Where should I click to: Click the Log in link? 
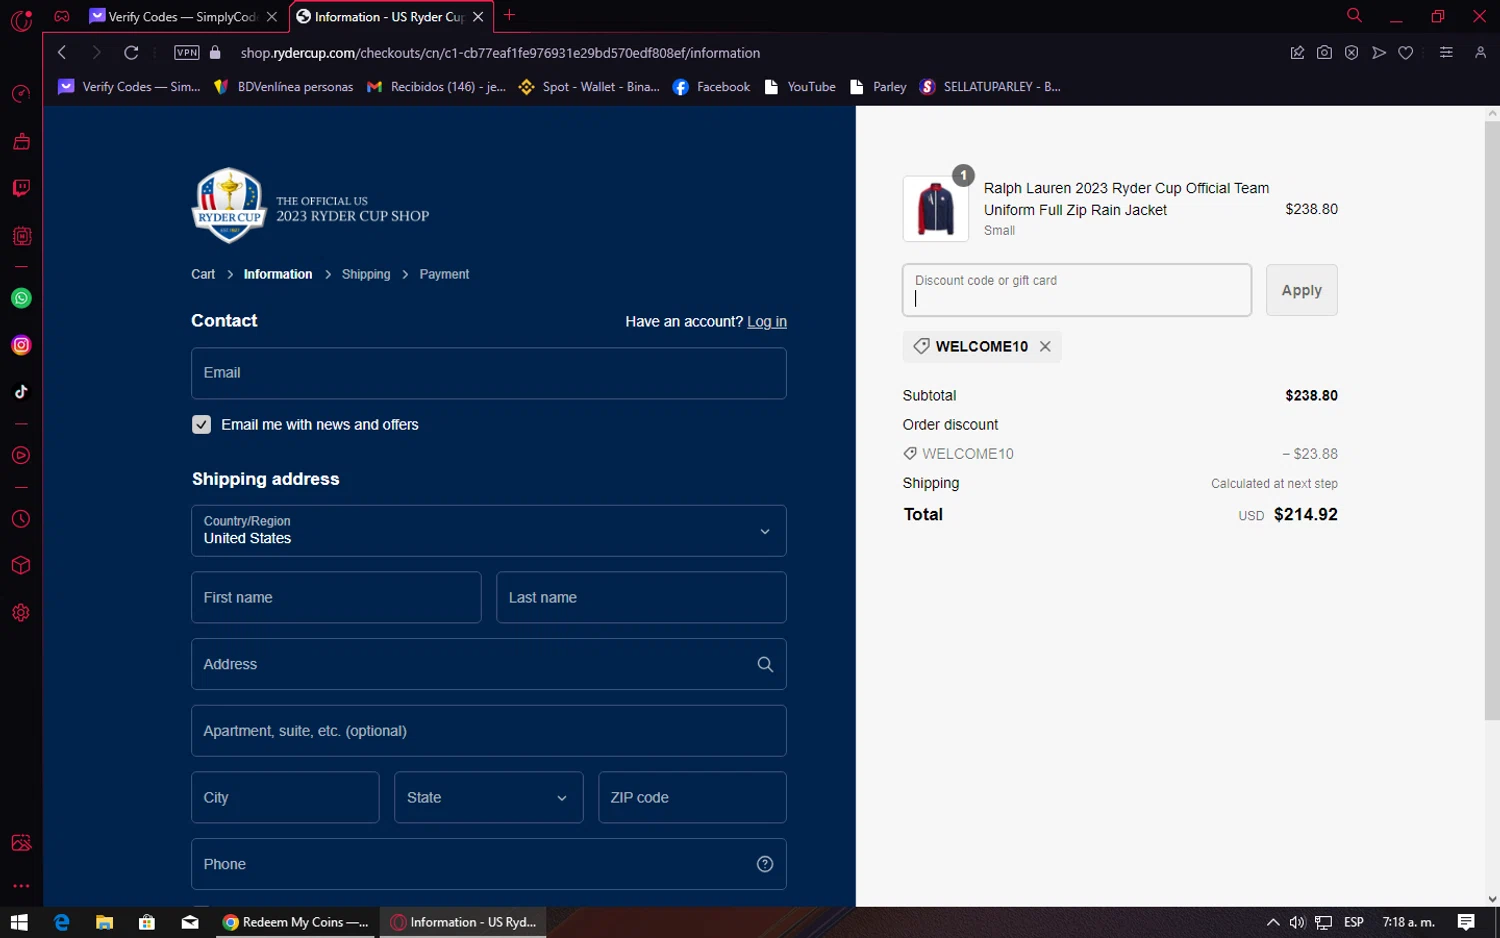767,322
